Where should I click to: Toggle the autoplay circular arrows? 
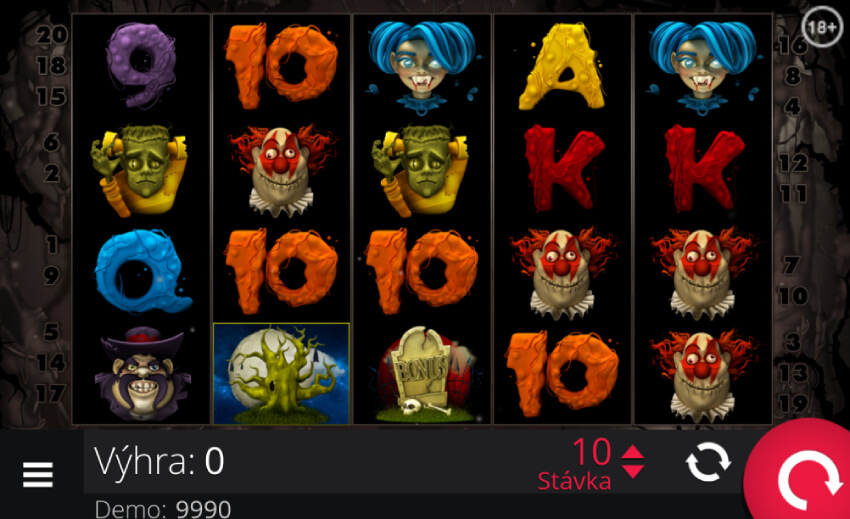point(708,463)
